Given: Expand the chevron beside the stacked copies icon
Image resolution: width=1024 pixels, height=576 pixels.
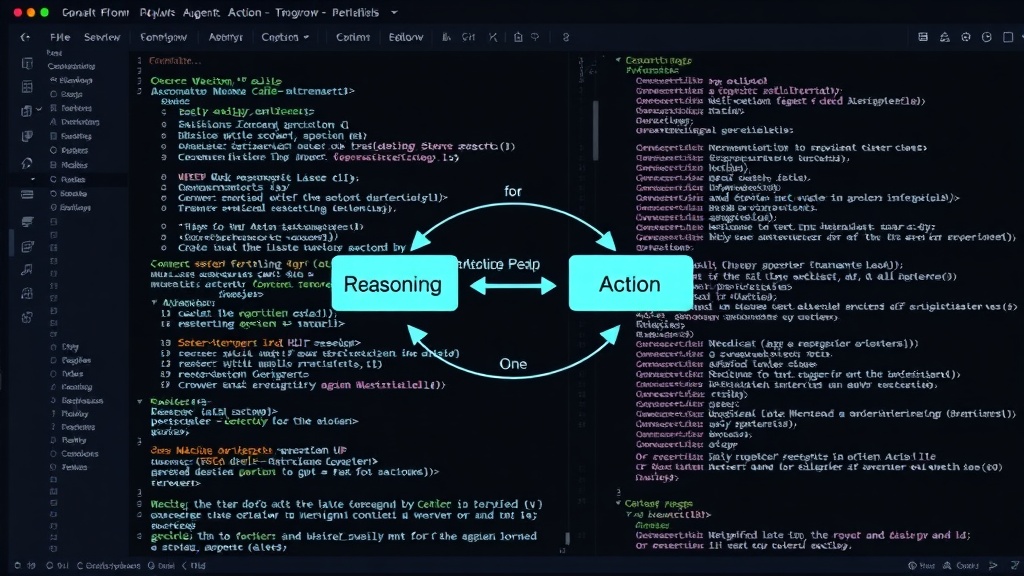Looking at the screenshot, I should point(39,109).
